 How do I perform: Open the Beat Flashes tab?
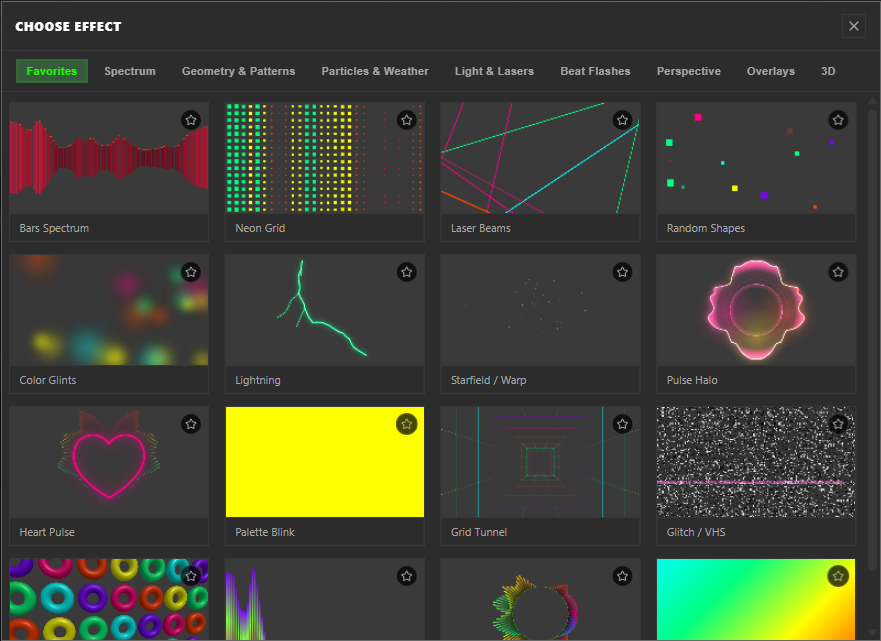click(595, 71)
